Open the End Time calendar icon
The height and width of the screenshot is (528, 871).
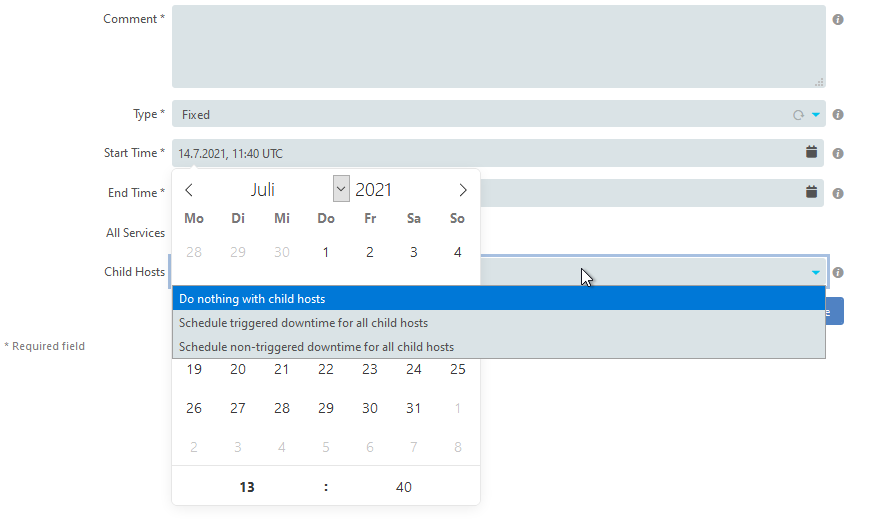coord(811,192)
